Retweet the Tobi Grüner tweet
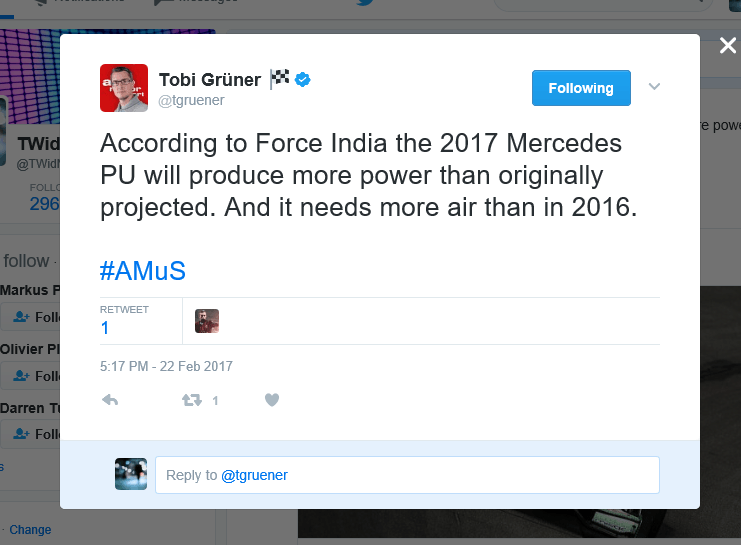The height and width of the screenshot is (545, 741). point(192,400)
